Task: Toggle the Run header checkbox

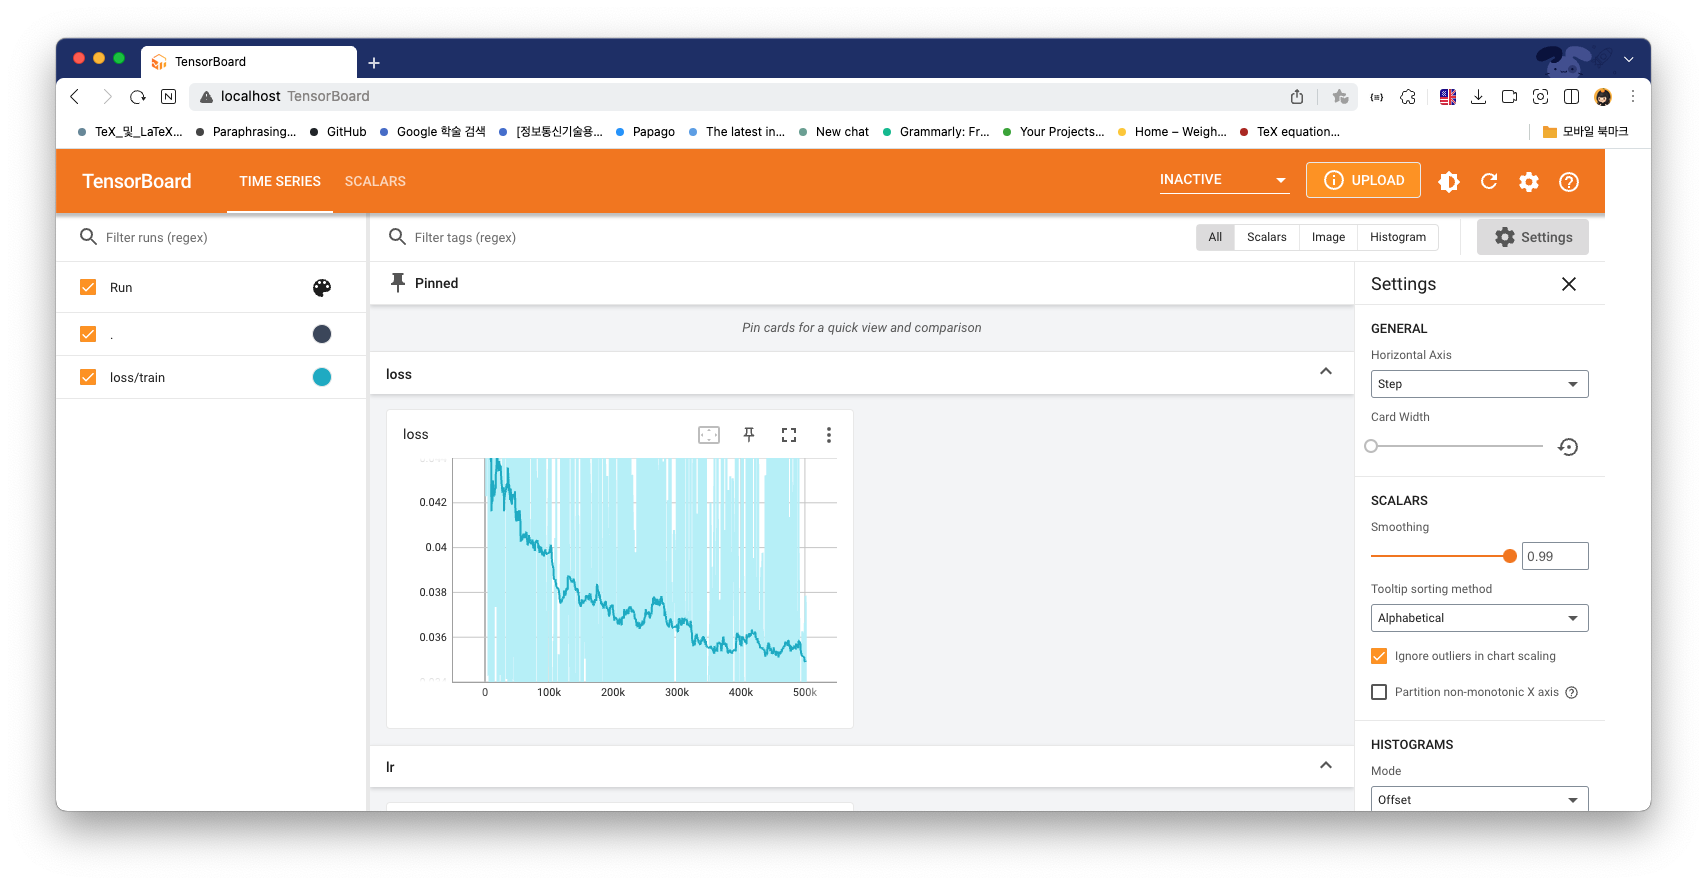Action: 88,288
